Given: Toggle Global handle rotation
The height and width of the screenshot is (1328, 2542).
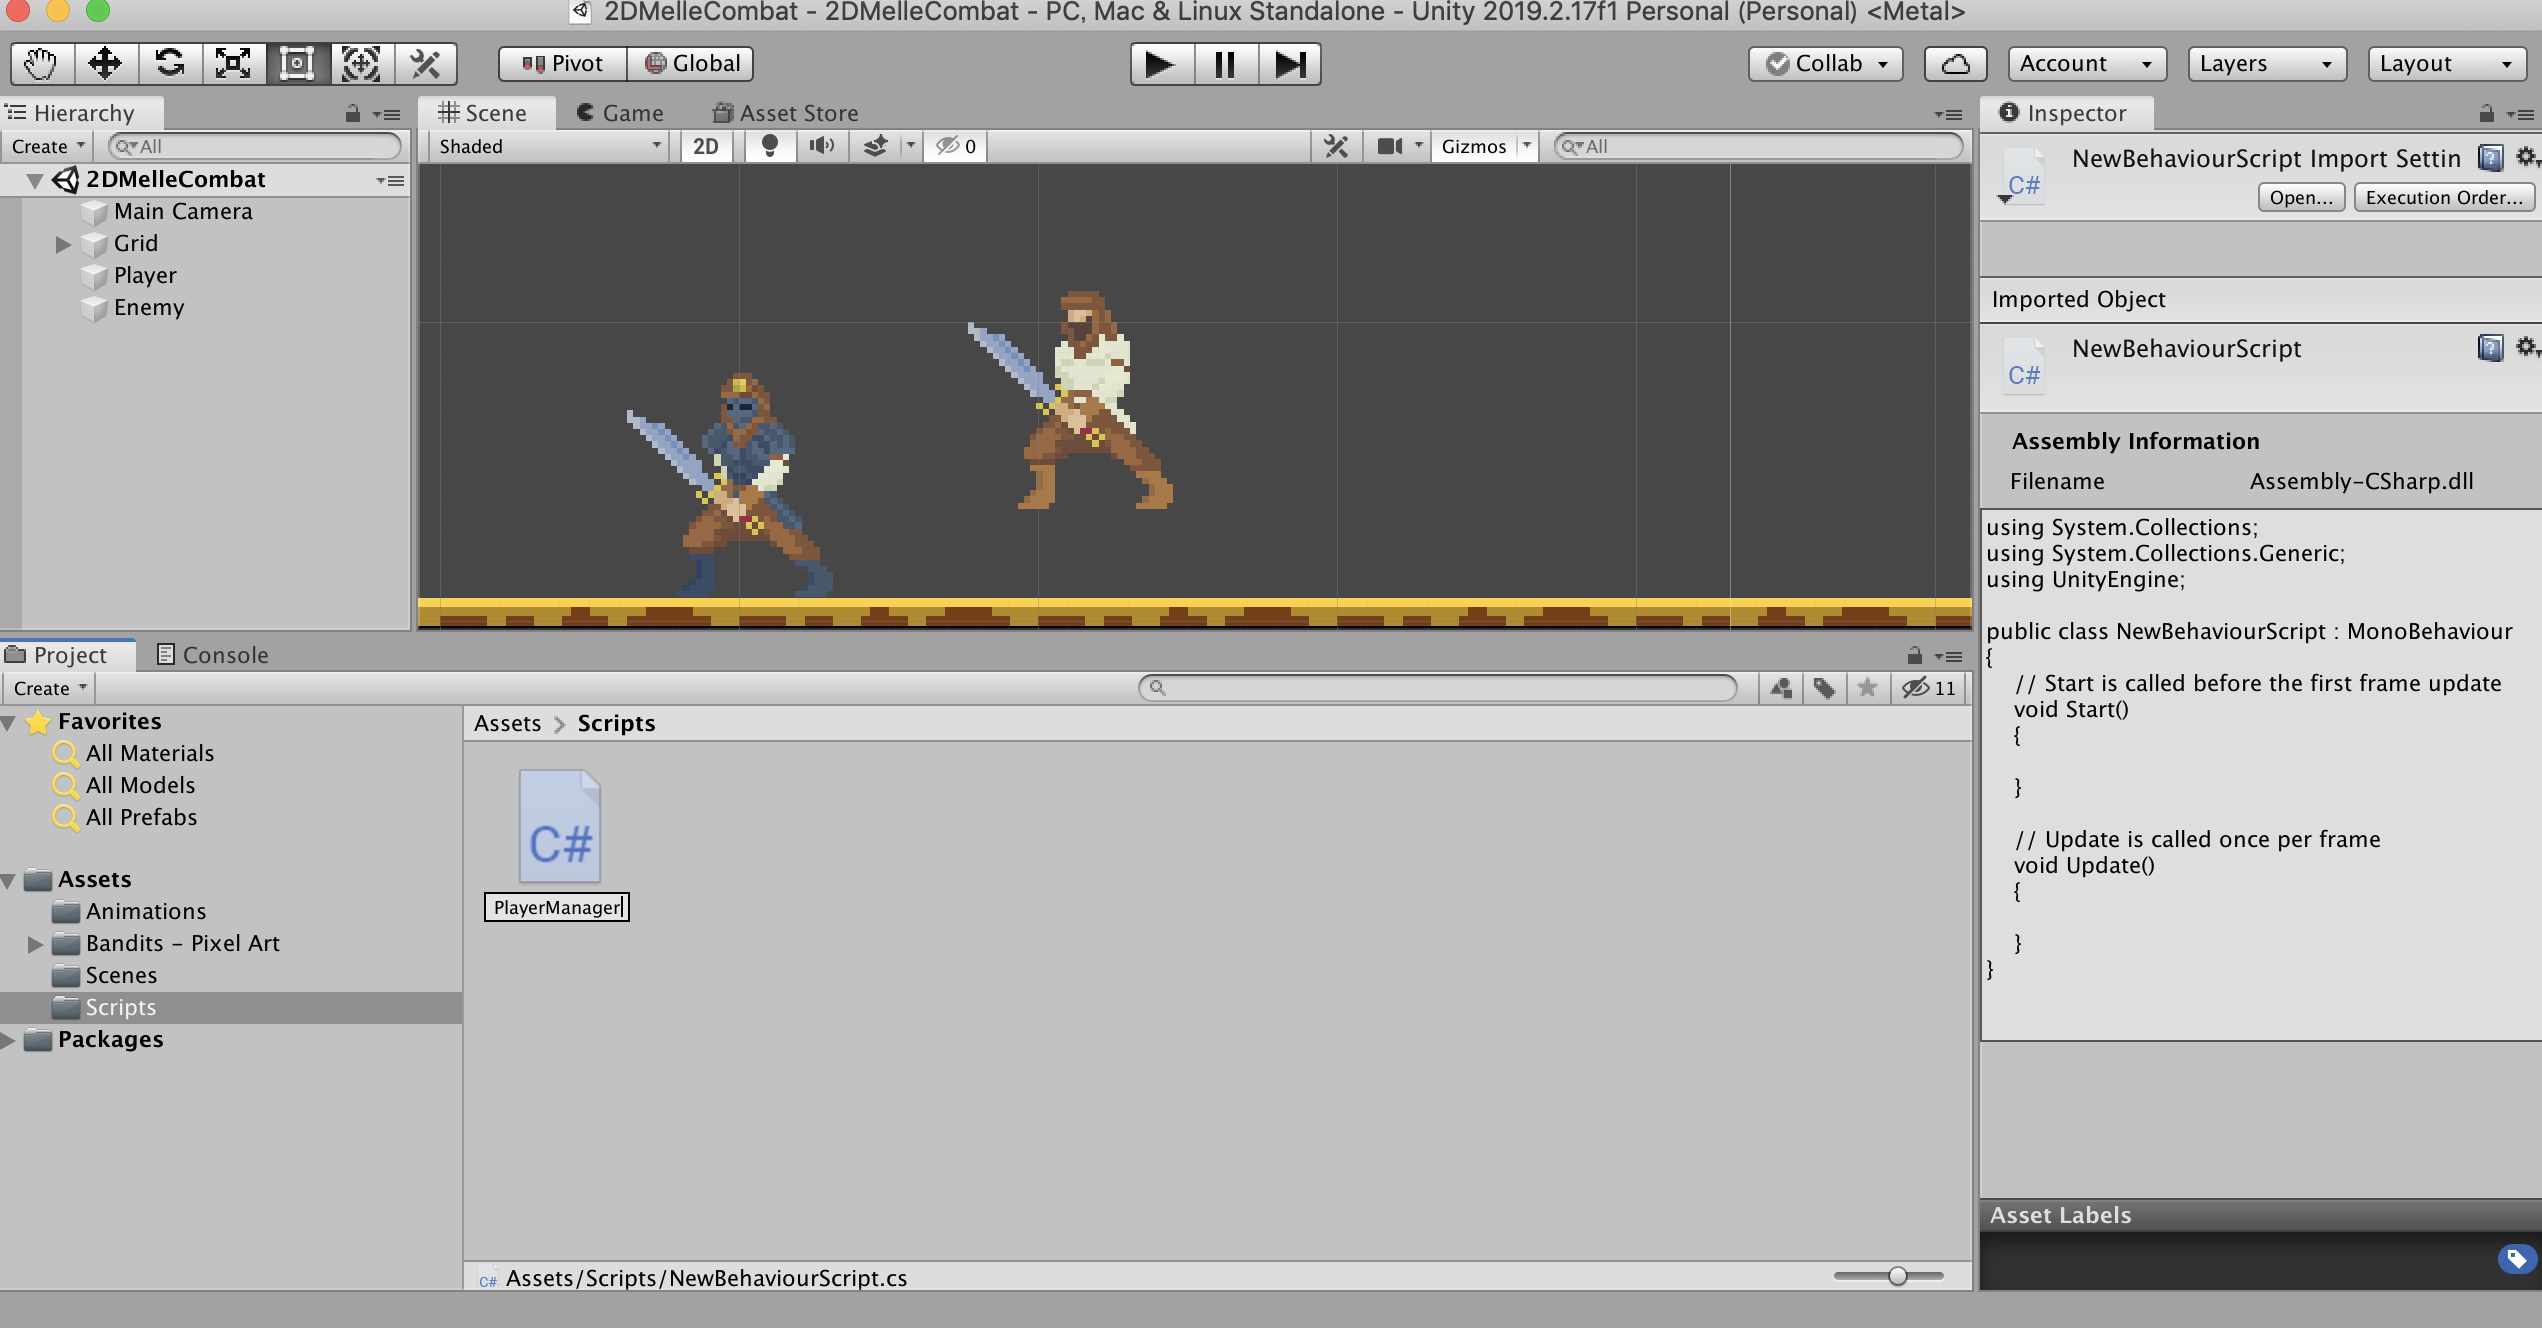Looking at the screenshot, I should point(691,64).
